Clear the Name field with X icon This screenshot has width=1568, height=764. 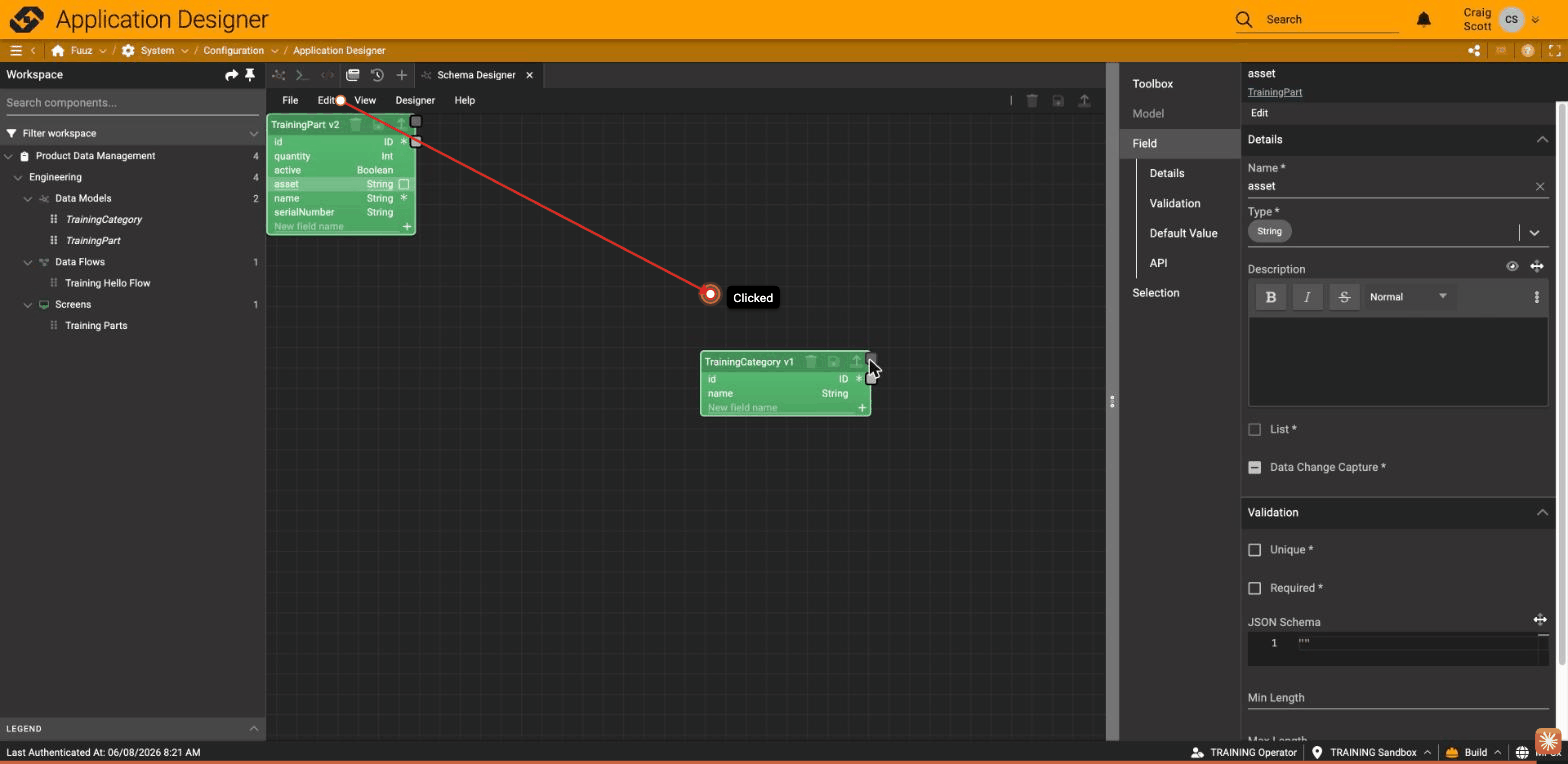tap(1540, 186)
